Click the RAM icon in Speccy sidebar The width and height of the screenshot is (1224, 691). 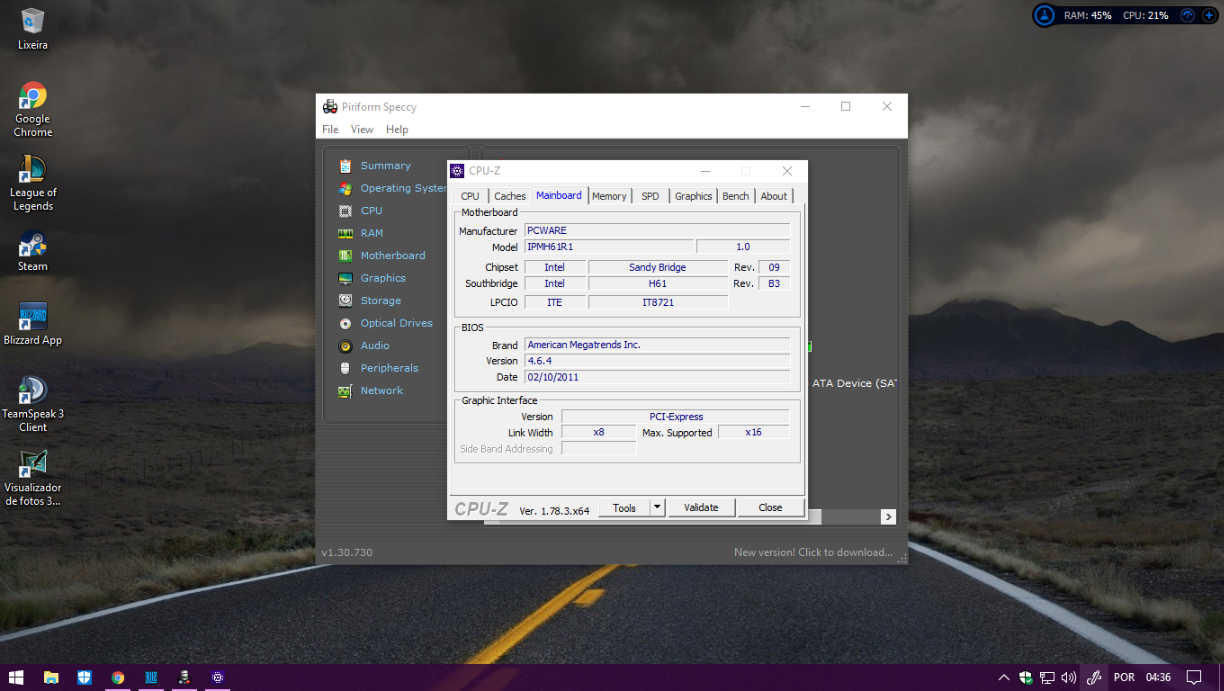tap(345, 233)
